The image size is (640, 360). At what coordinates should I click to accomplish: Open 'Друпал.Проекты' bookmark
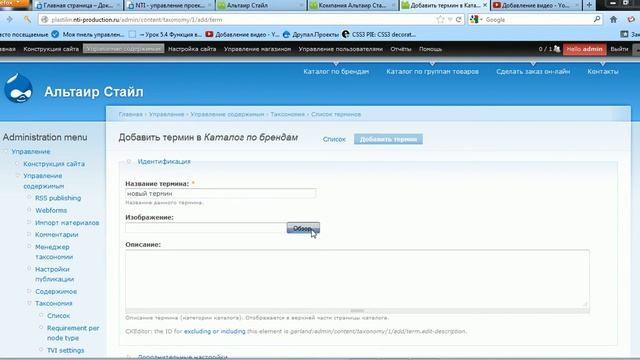[311, 35]
